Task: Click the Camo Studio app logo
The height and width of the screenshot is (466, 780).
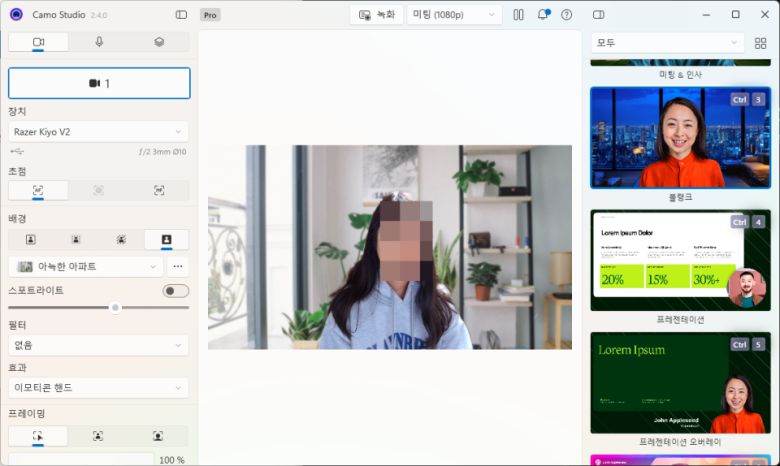Action: point(16,14)
